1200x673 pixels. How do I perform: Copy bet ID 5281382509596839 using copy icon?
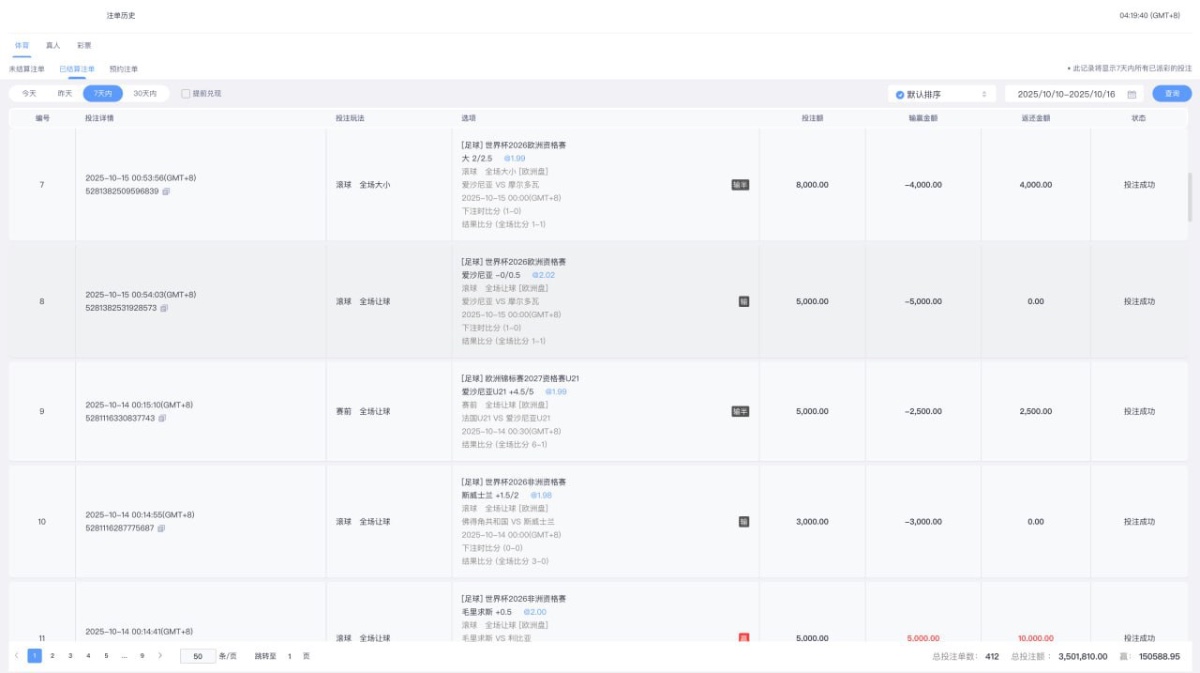pos(166,191)
